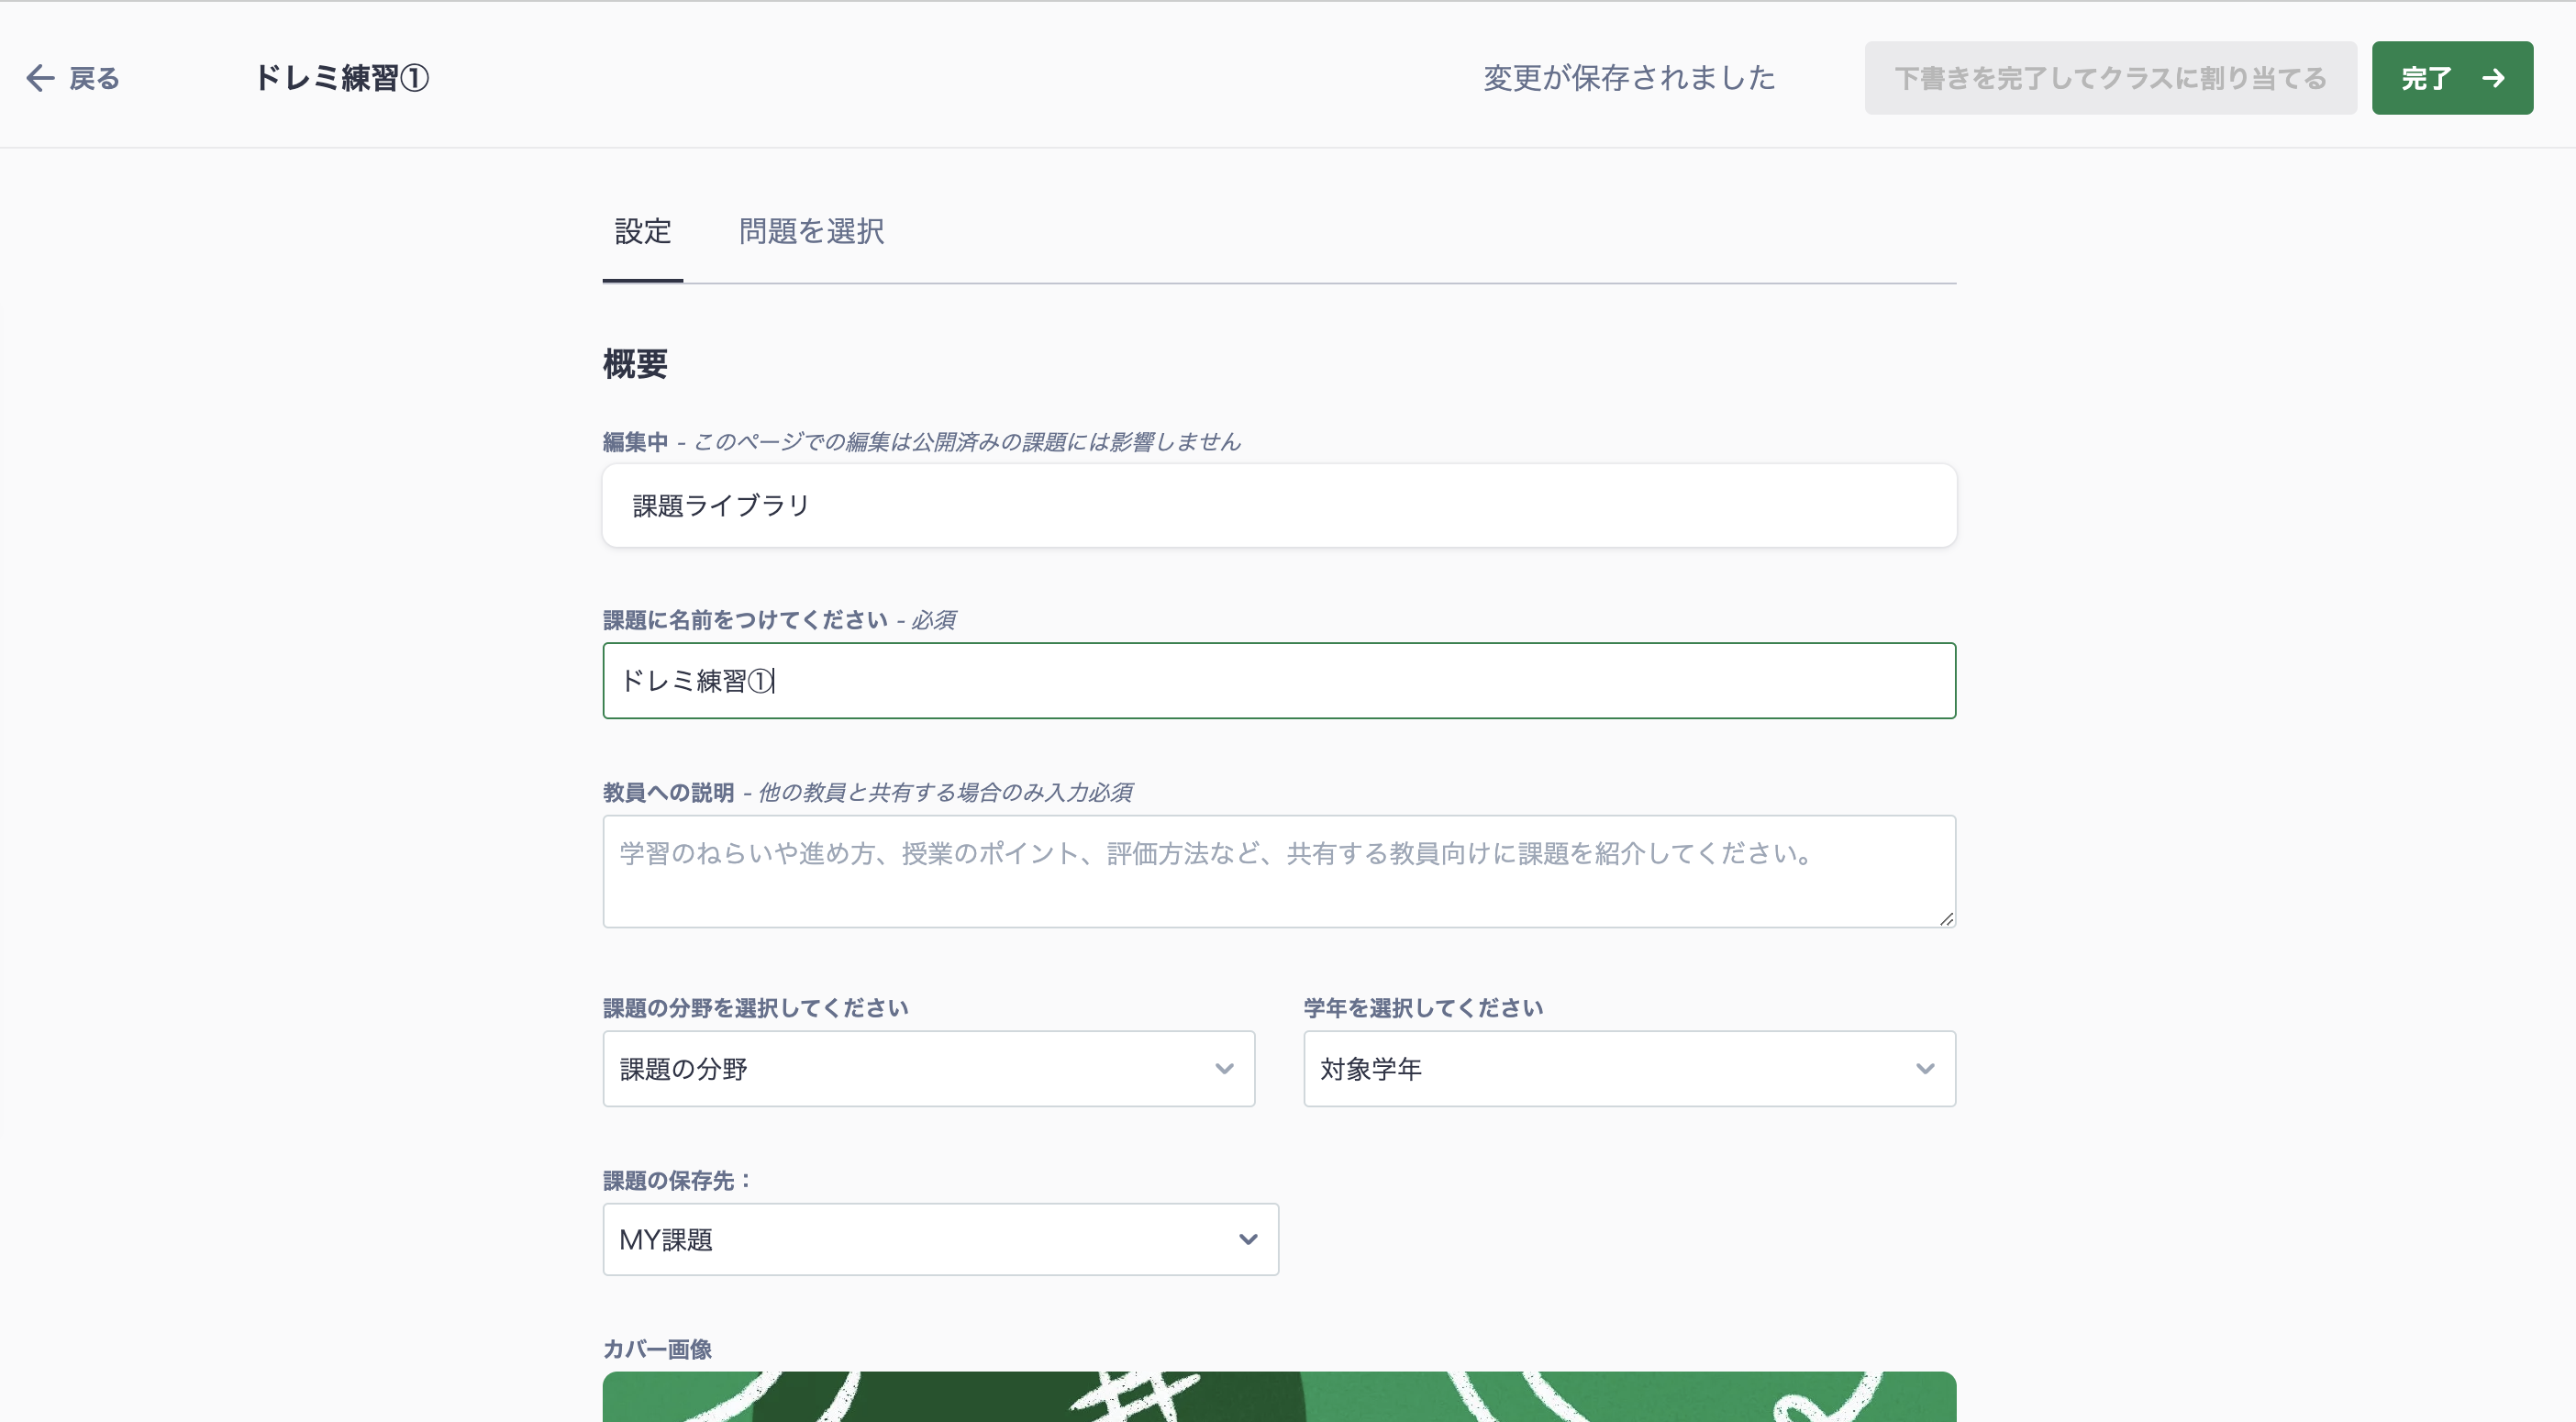This screenshot has width=2576, height=1422.
Task: Click the assignment name input field
Action: [x=1279, y=681]
